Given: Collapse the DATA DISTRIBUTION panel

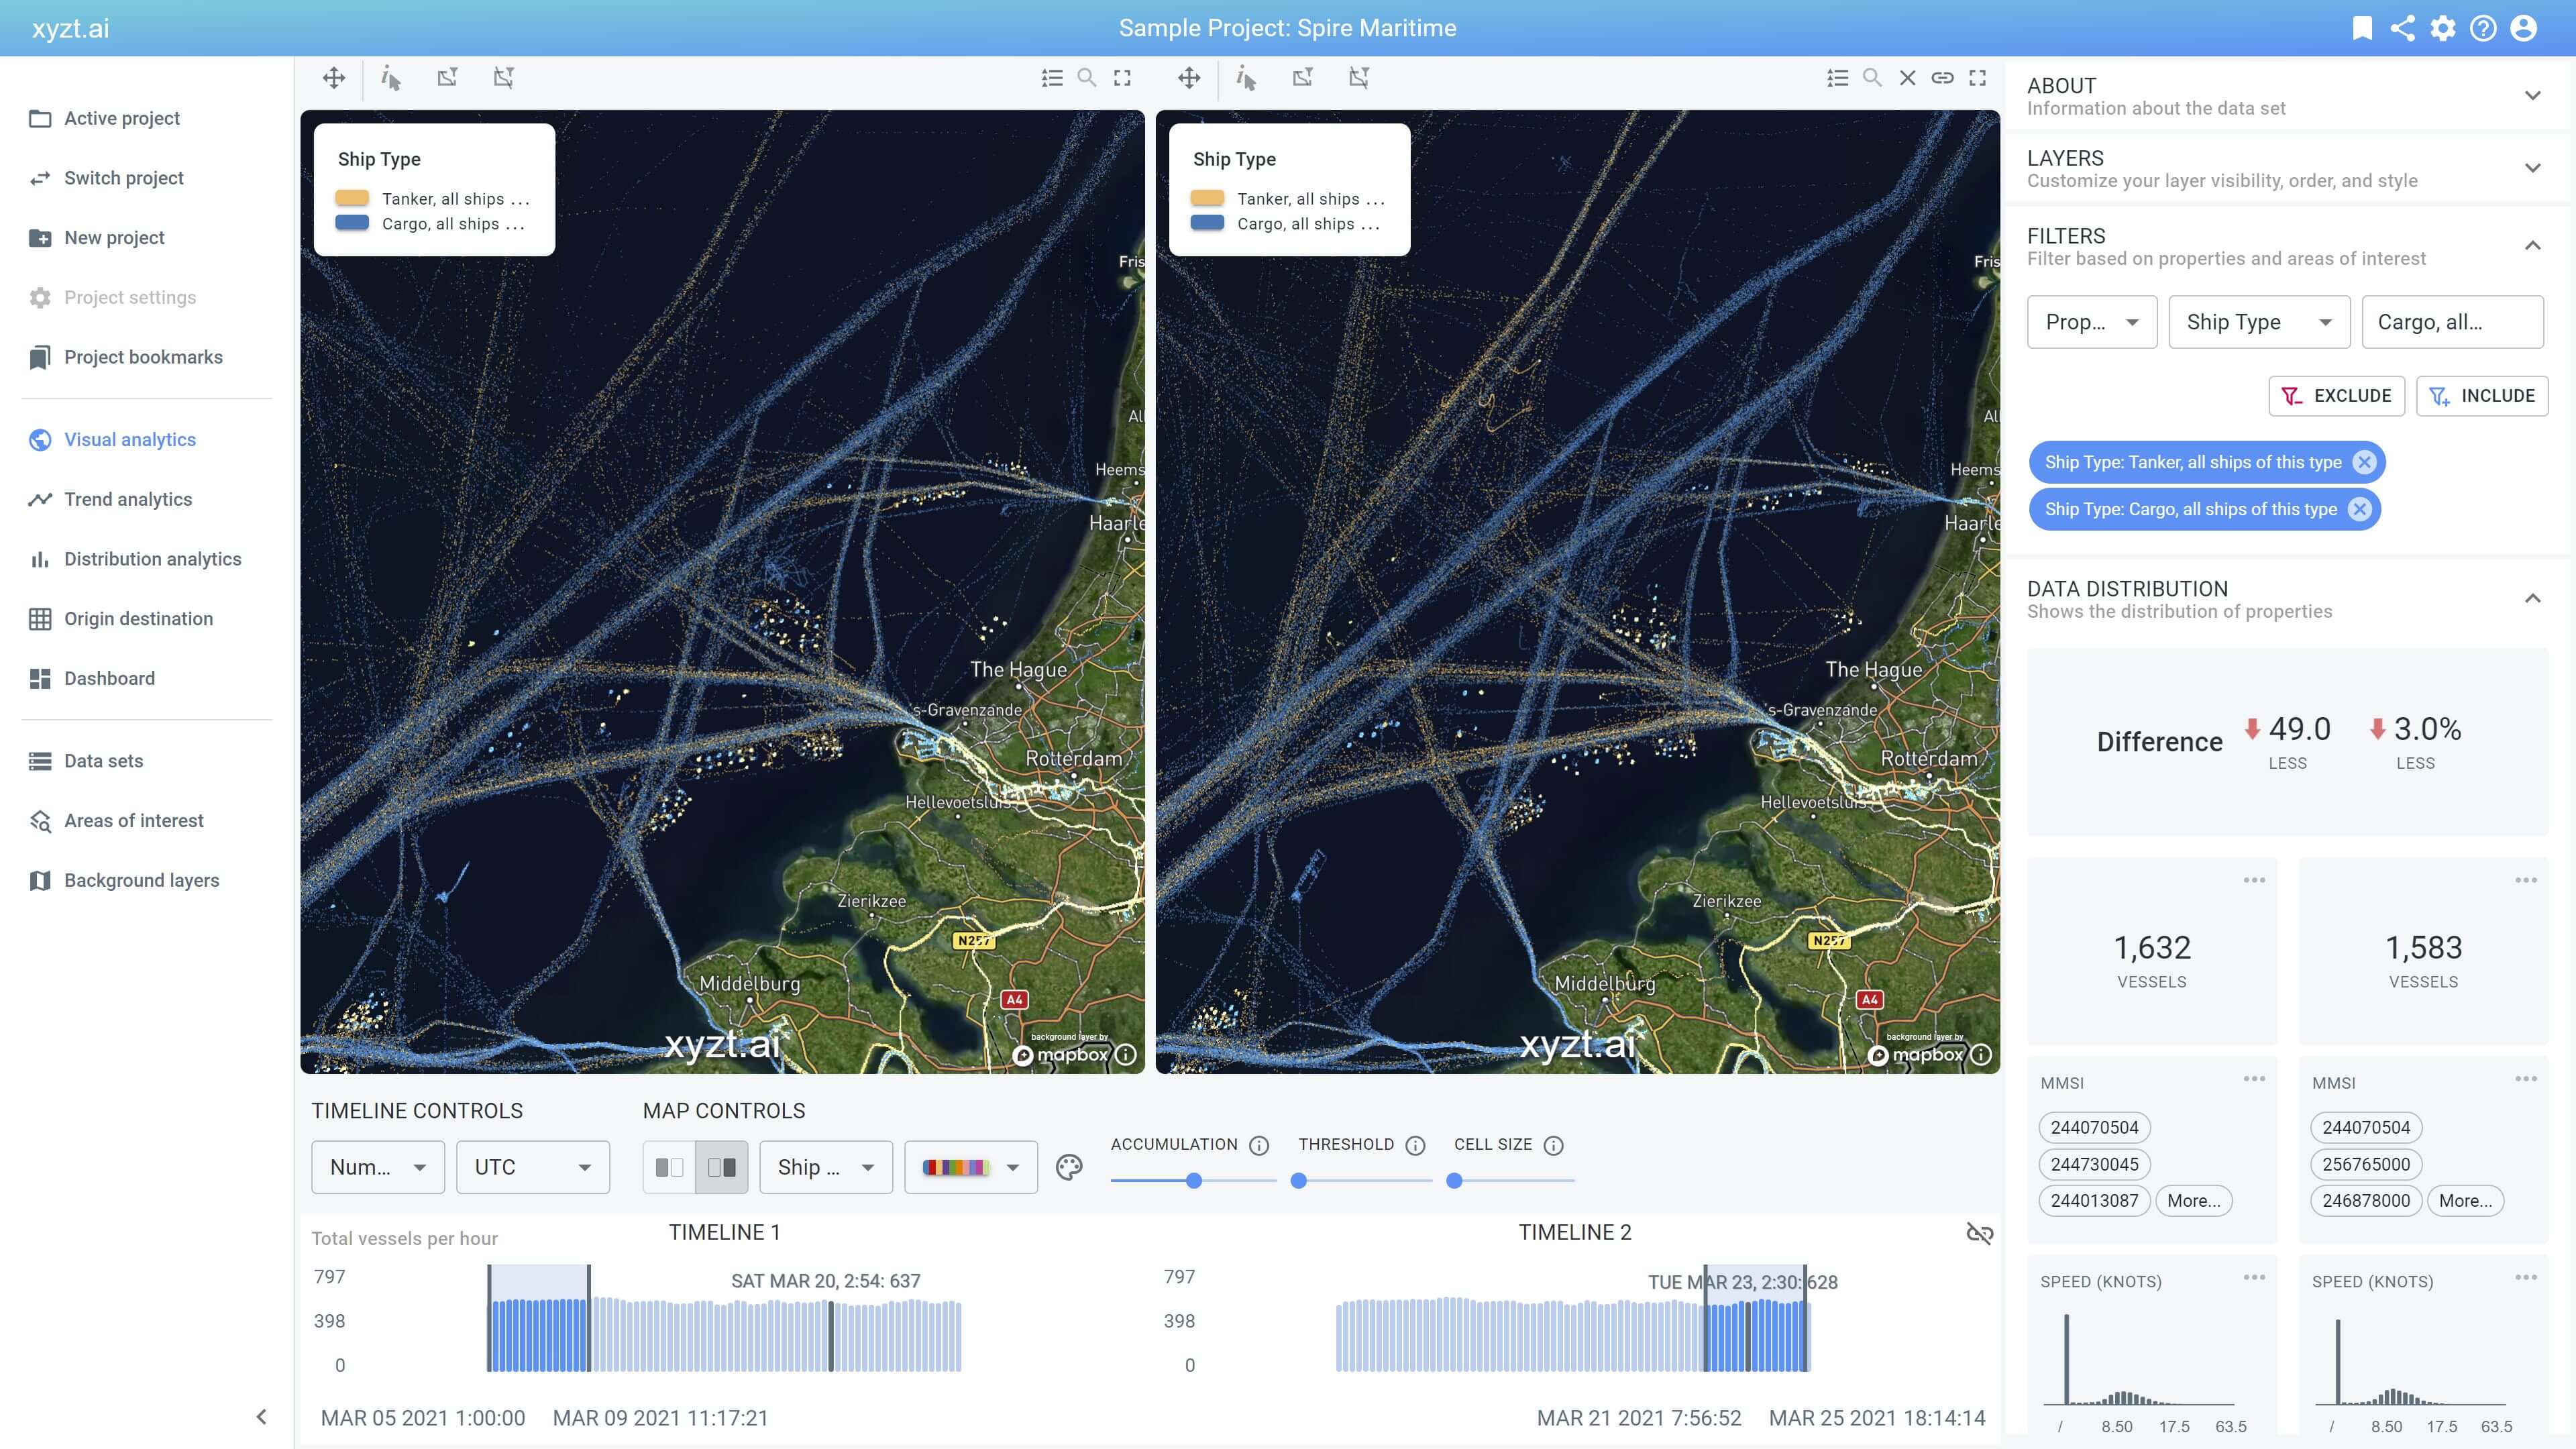Looking at the screenshot, I should pyautogui.click(x=2532, y=599).
